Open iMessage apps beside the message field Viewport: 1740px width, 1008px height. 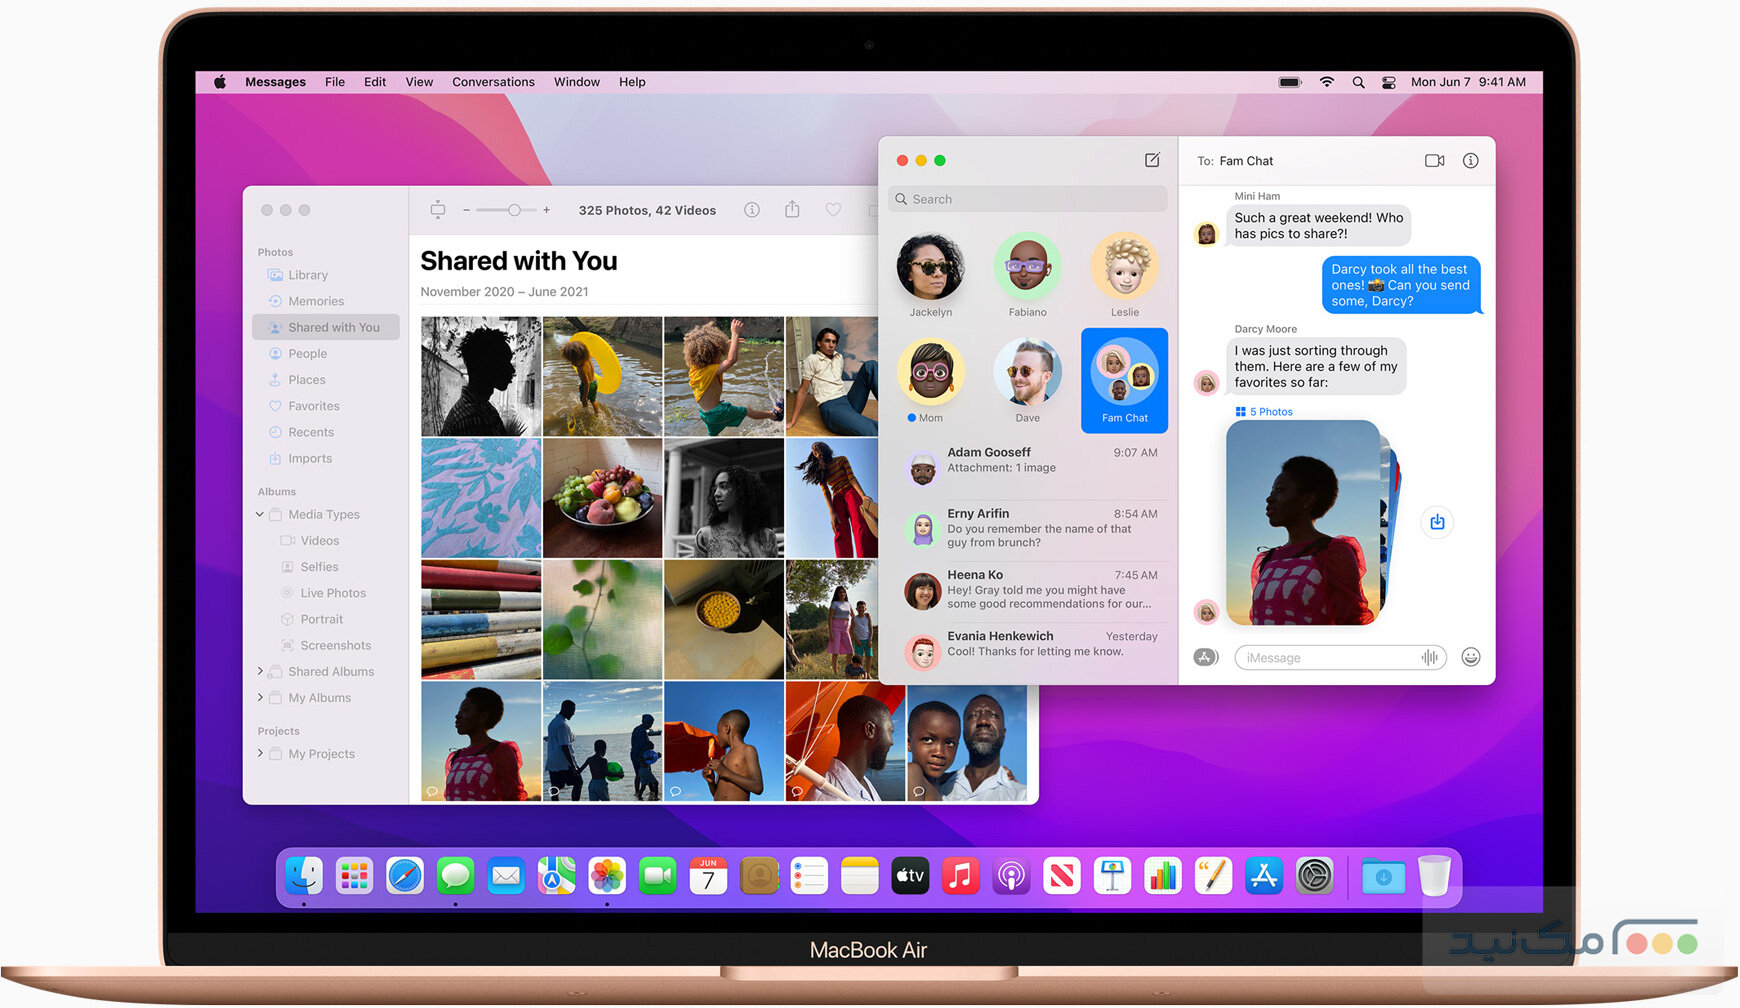click(1205, 657)
